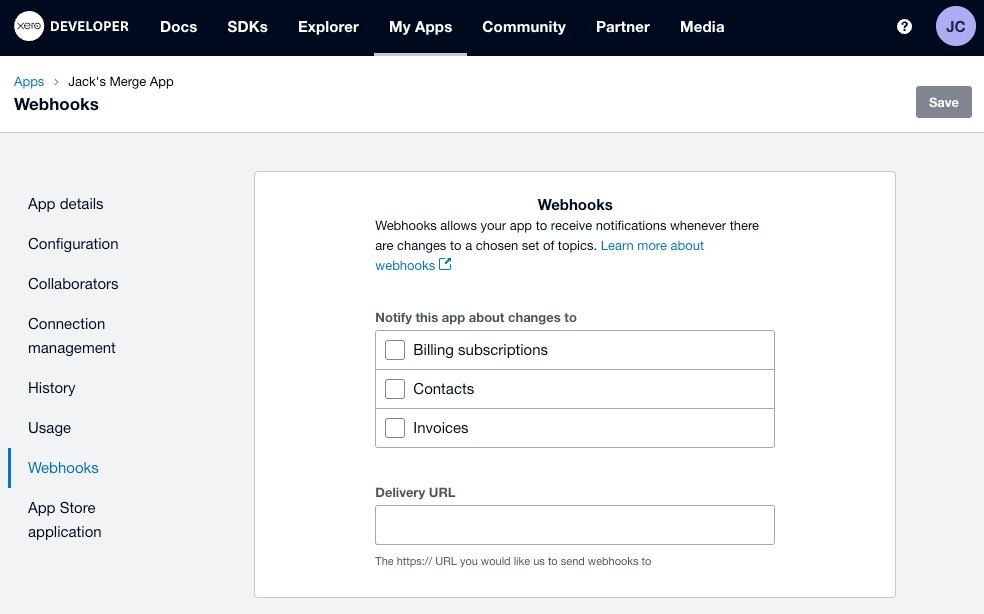Click the Xero Developer logo

pos(72,27)
